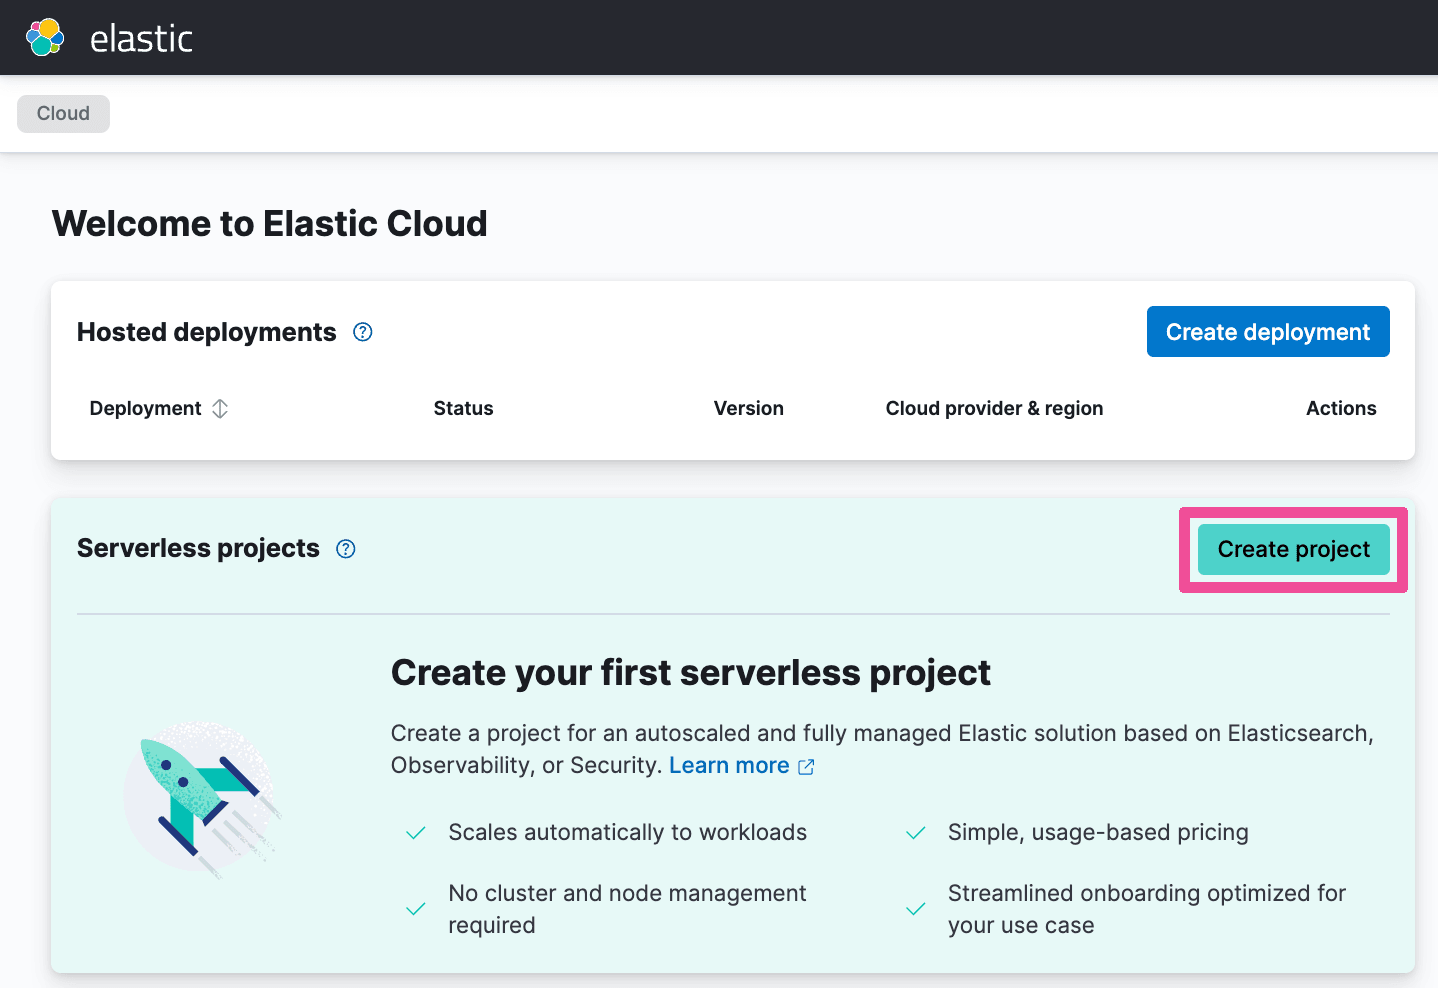This screenshot has height=988, width=1438.
Task: Click the highlighted Create project button
Action: point(1293,549)
